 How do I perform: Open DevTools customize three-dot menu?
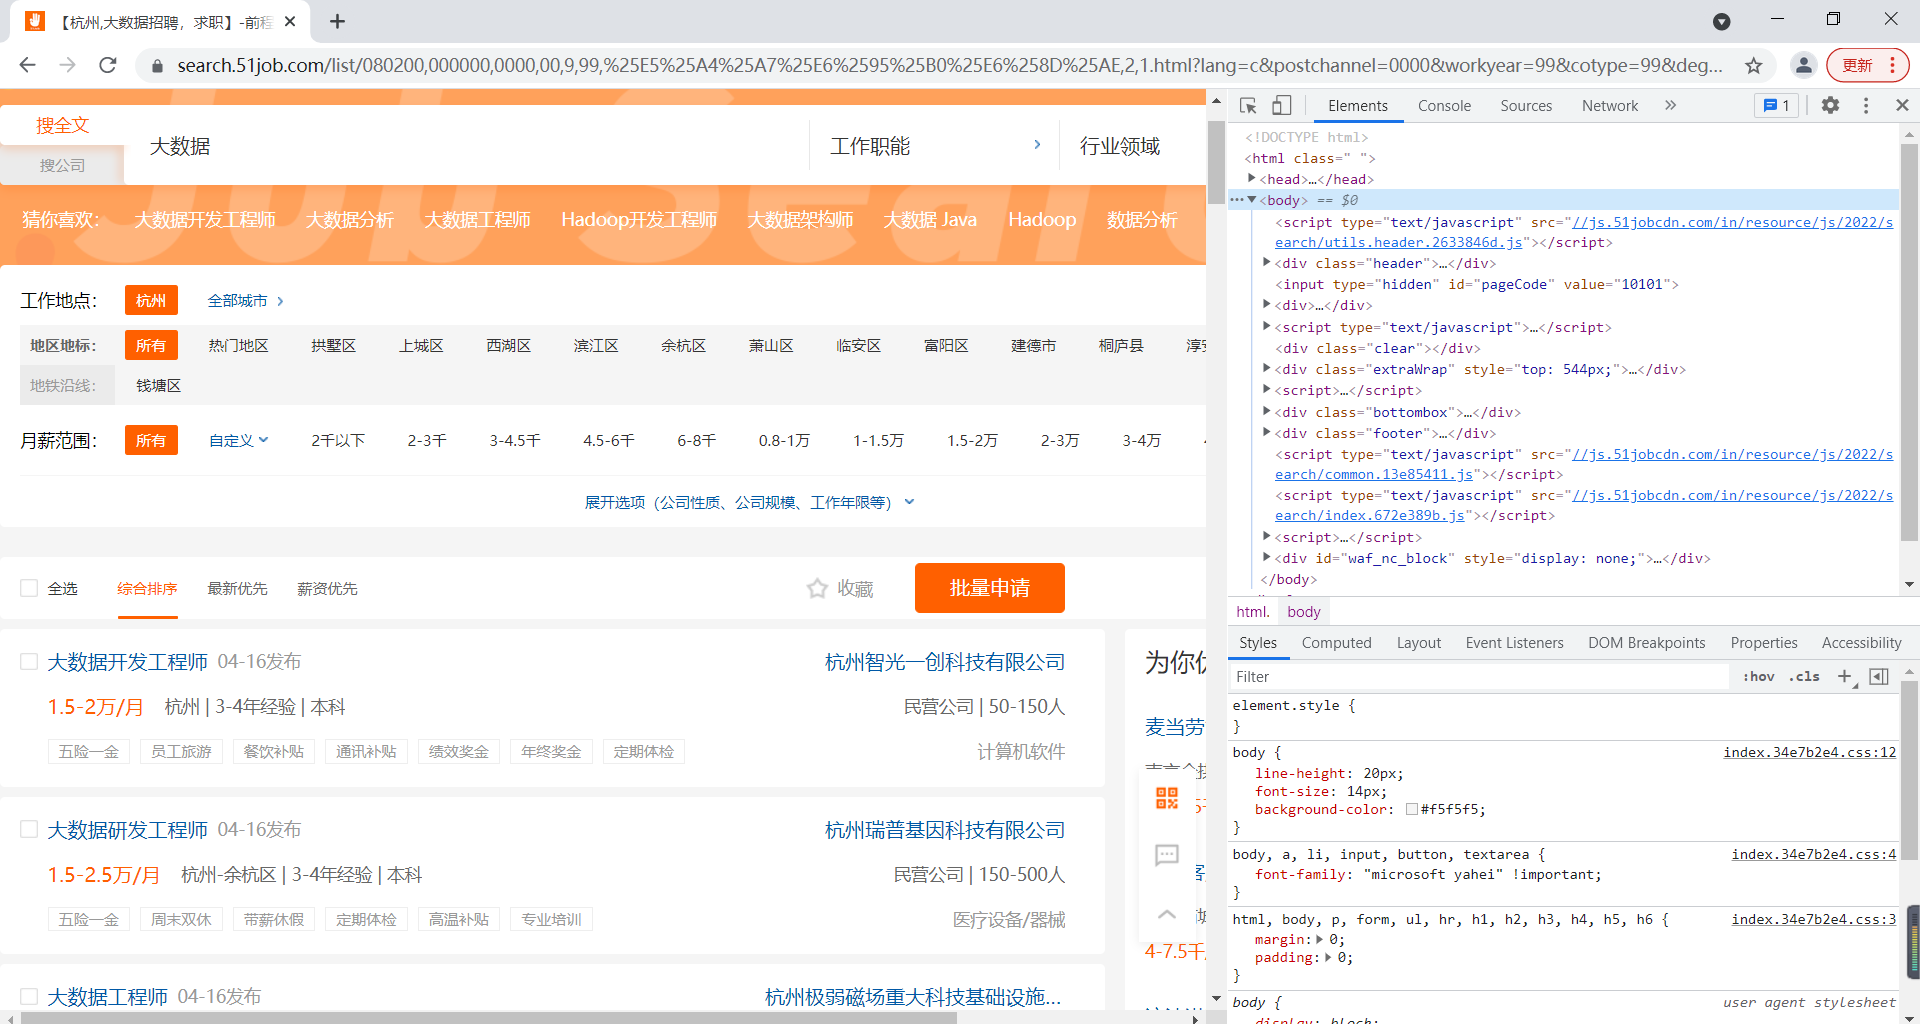pos(1866,105)
